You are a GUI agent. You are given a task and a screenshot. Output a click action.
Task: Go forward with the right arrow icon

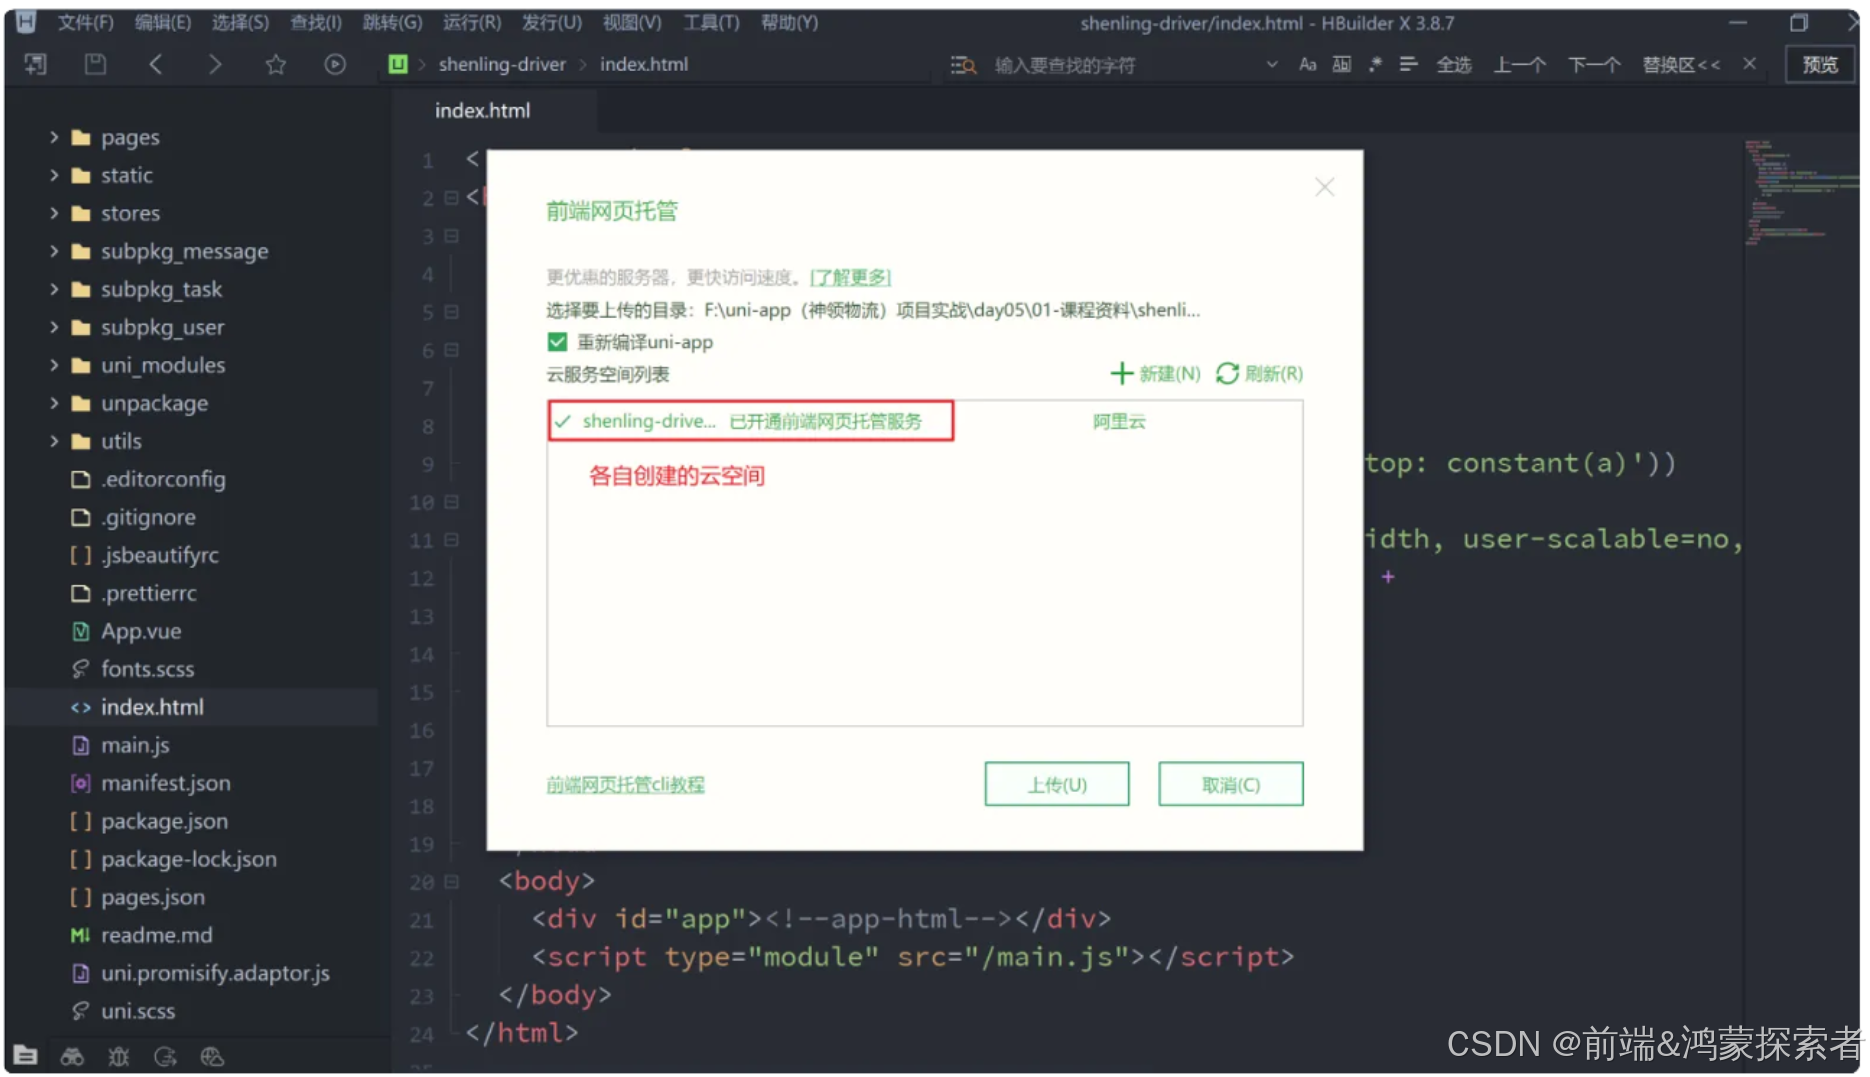tap(214, 65)
